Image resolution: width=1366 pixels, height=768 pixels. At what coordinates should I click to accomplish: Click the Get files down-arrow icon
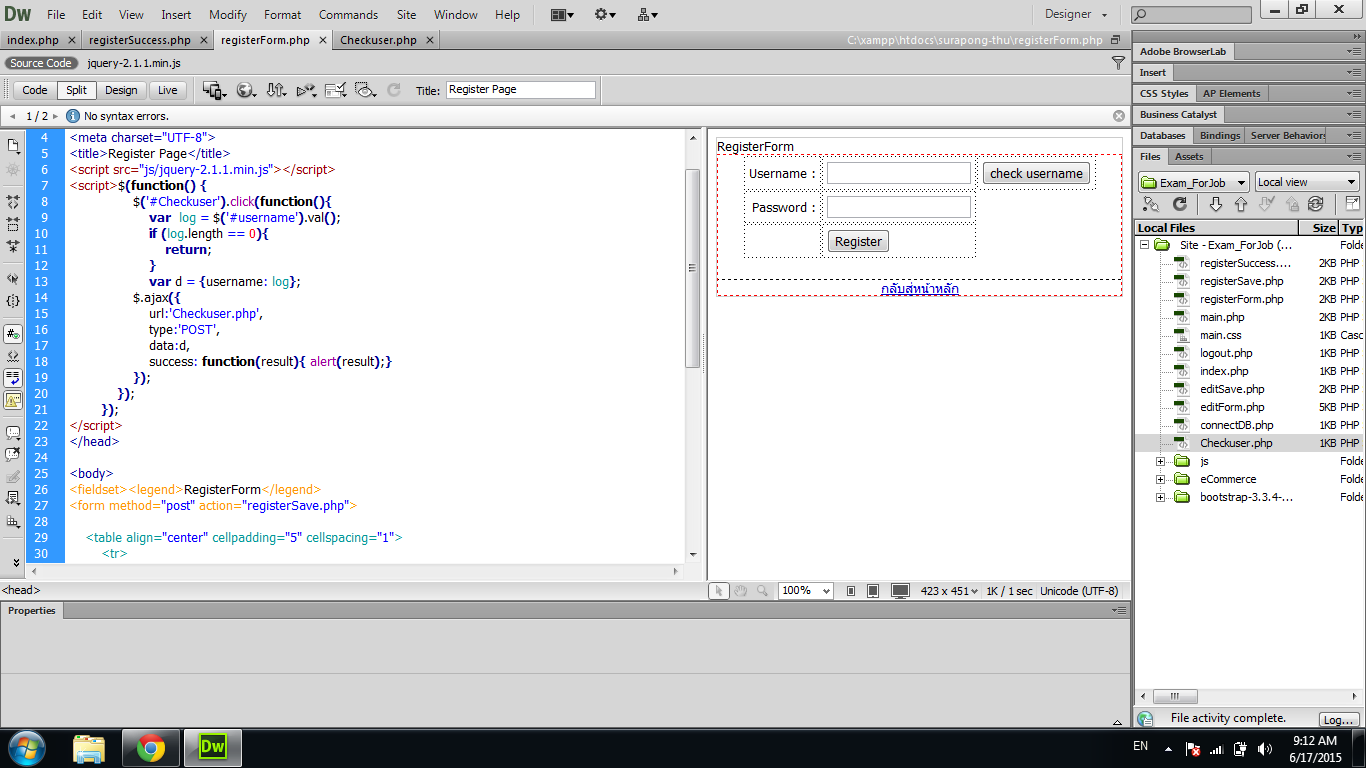coord(1216,204)
